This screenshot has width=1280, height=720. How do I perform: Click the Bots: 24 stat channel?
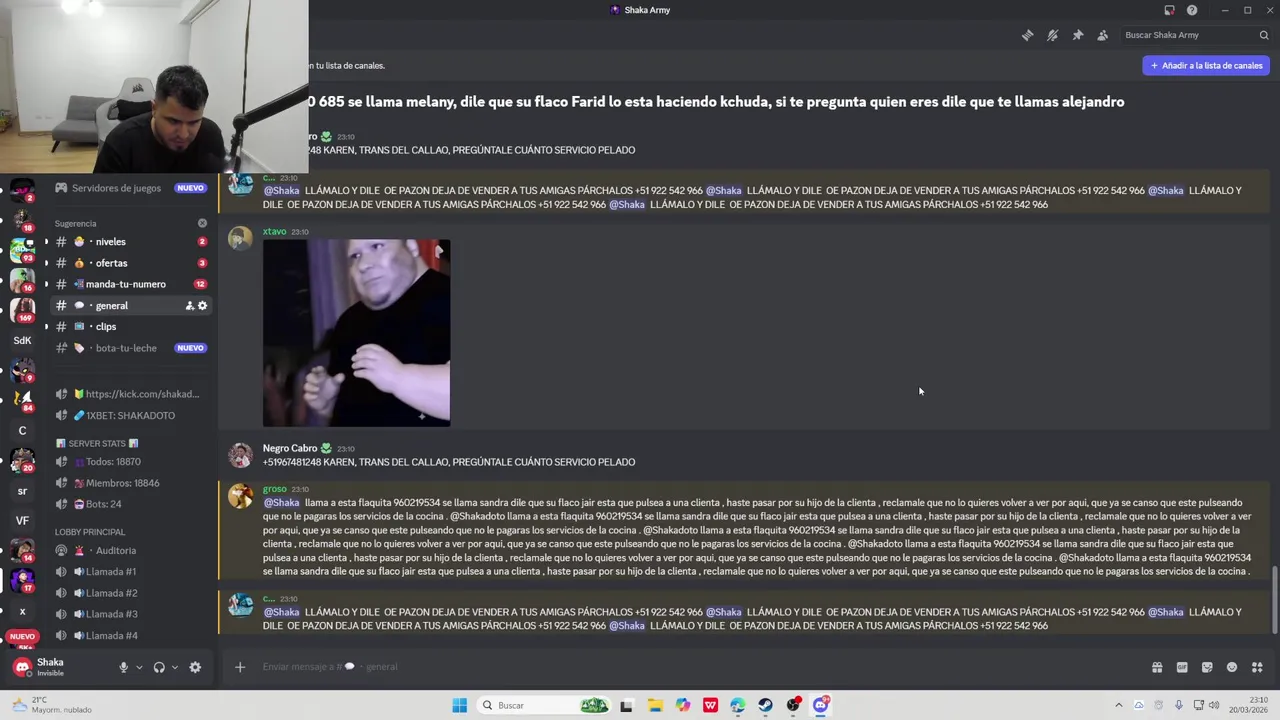coord(130,504)
